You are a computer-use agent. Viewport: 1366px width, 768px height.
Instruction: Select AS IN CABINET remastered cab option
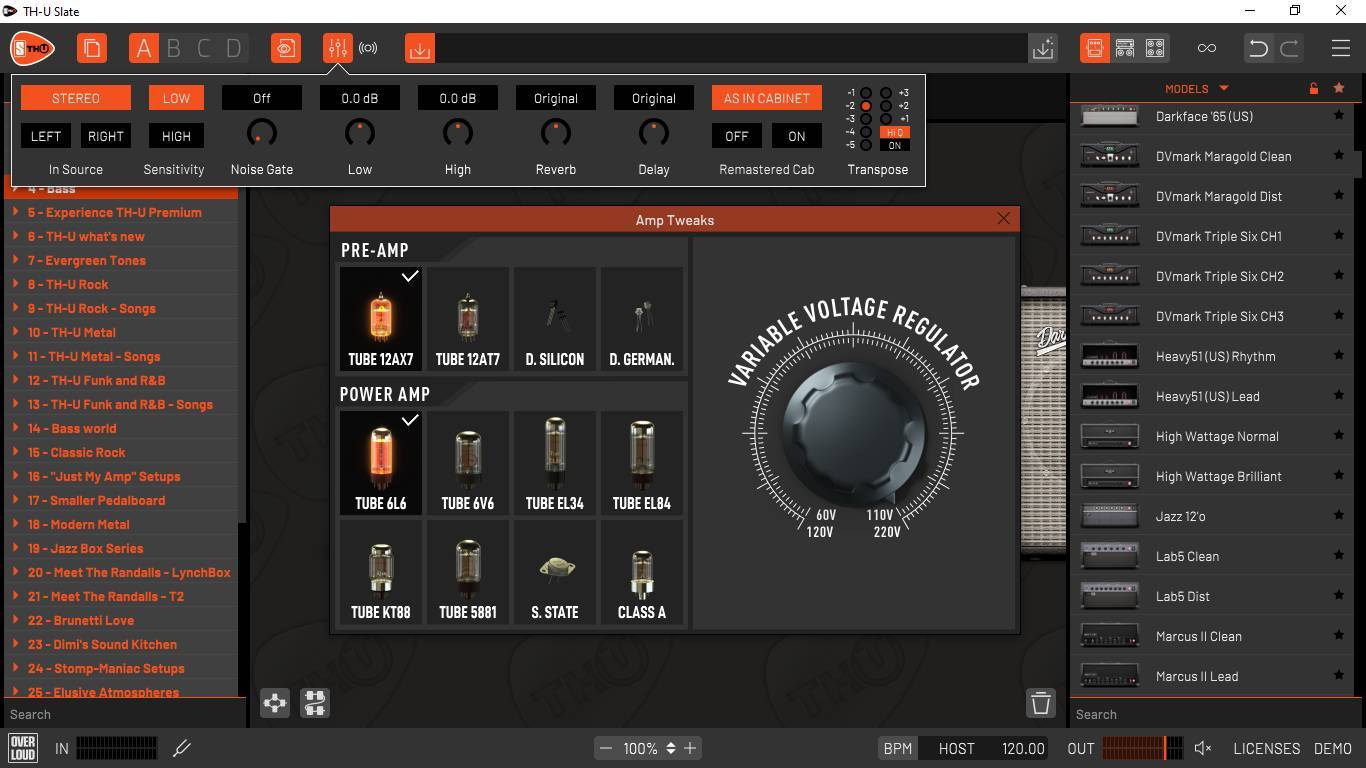coord(767,98)
